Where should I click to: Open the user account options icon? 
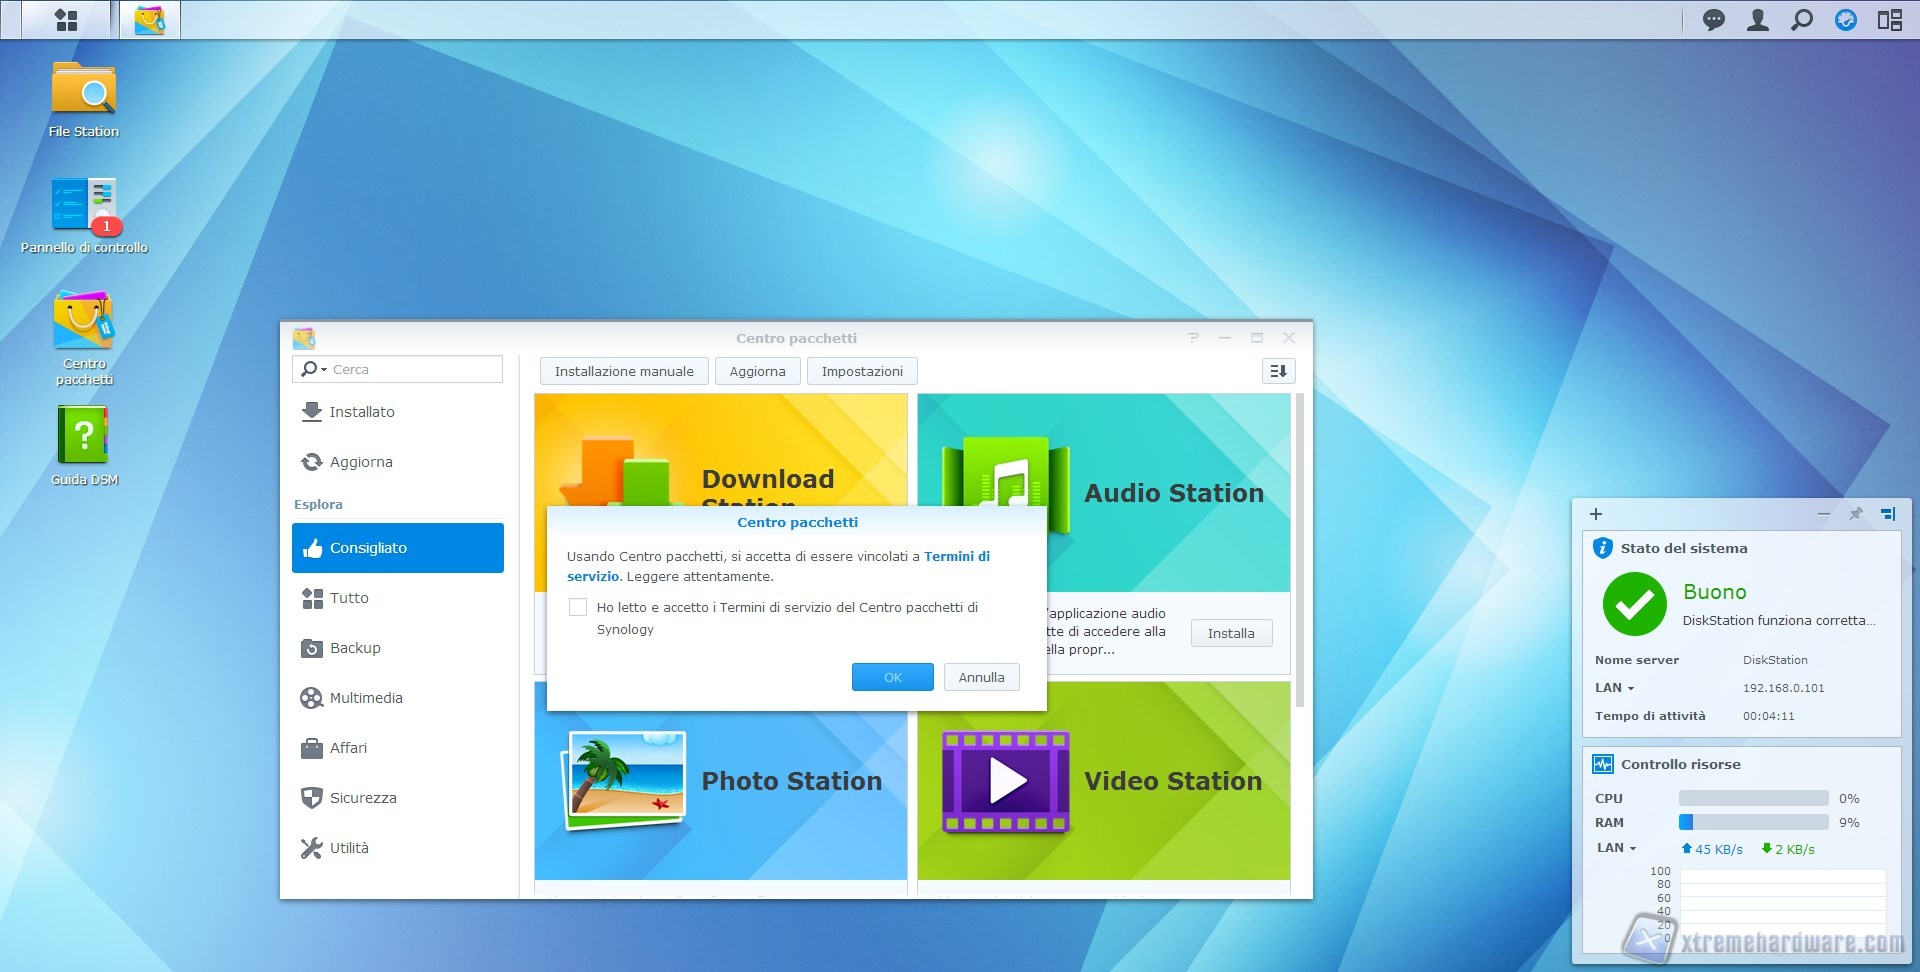pyautogui.click(x=1757, y=20)
